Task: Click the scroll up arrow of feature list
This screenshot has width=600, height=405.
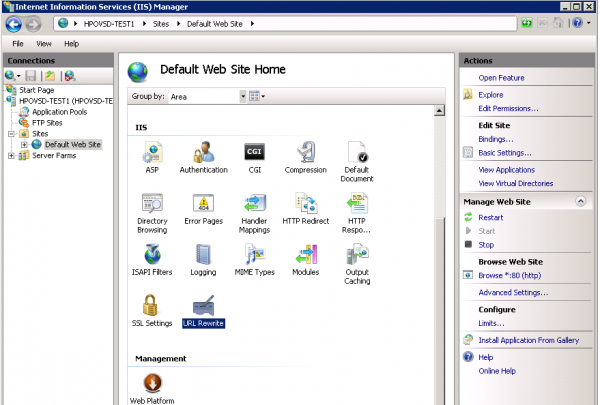Action: coord(439,111)
